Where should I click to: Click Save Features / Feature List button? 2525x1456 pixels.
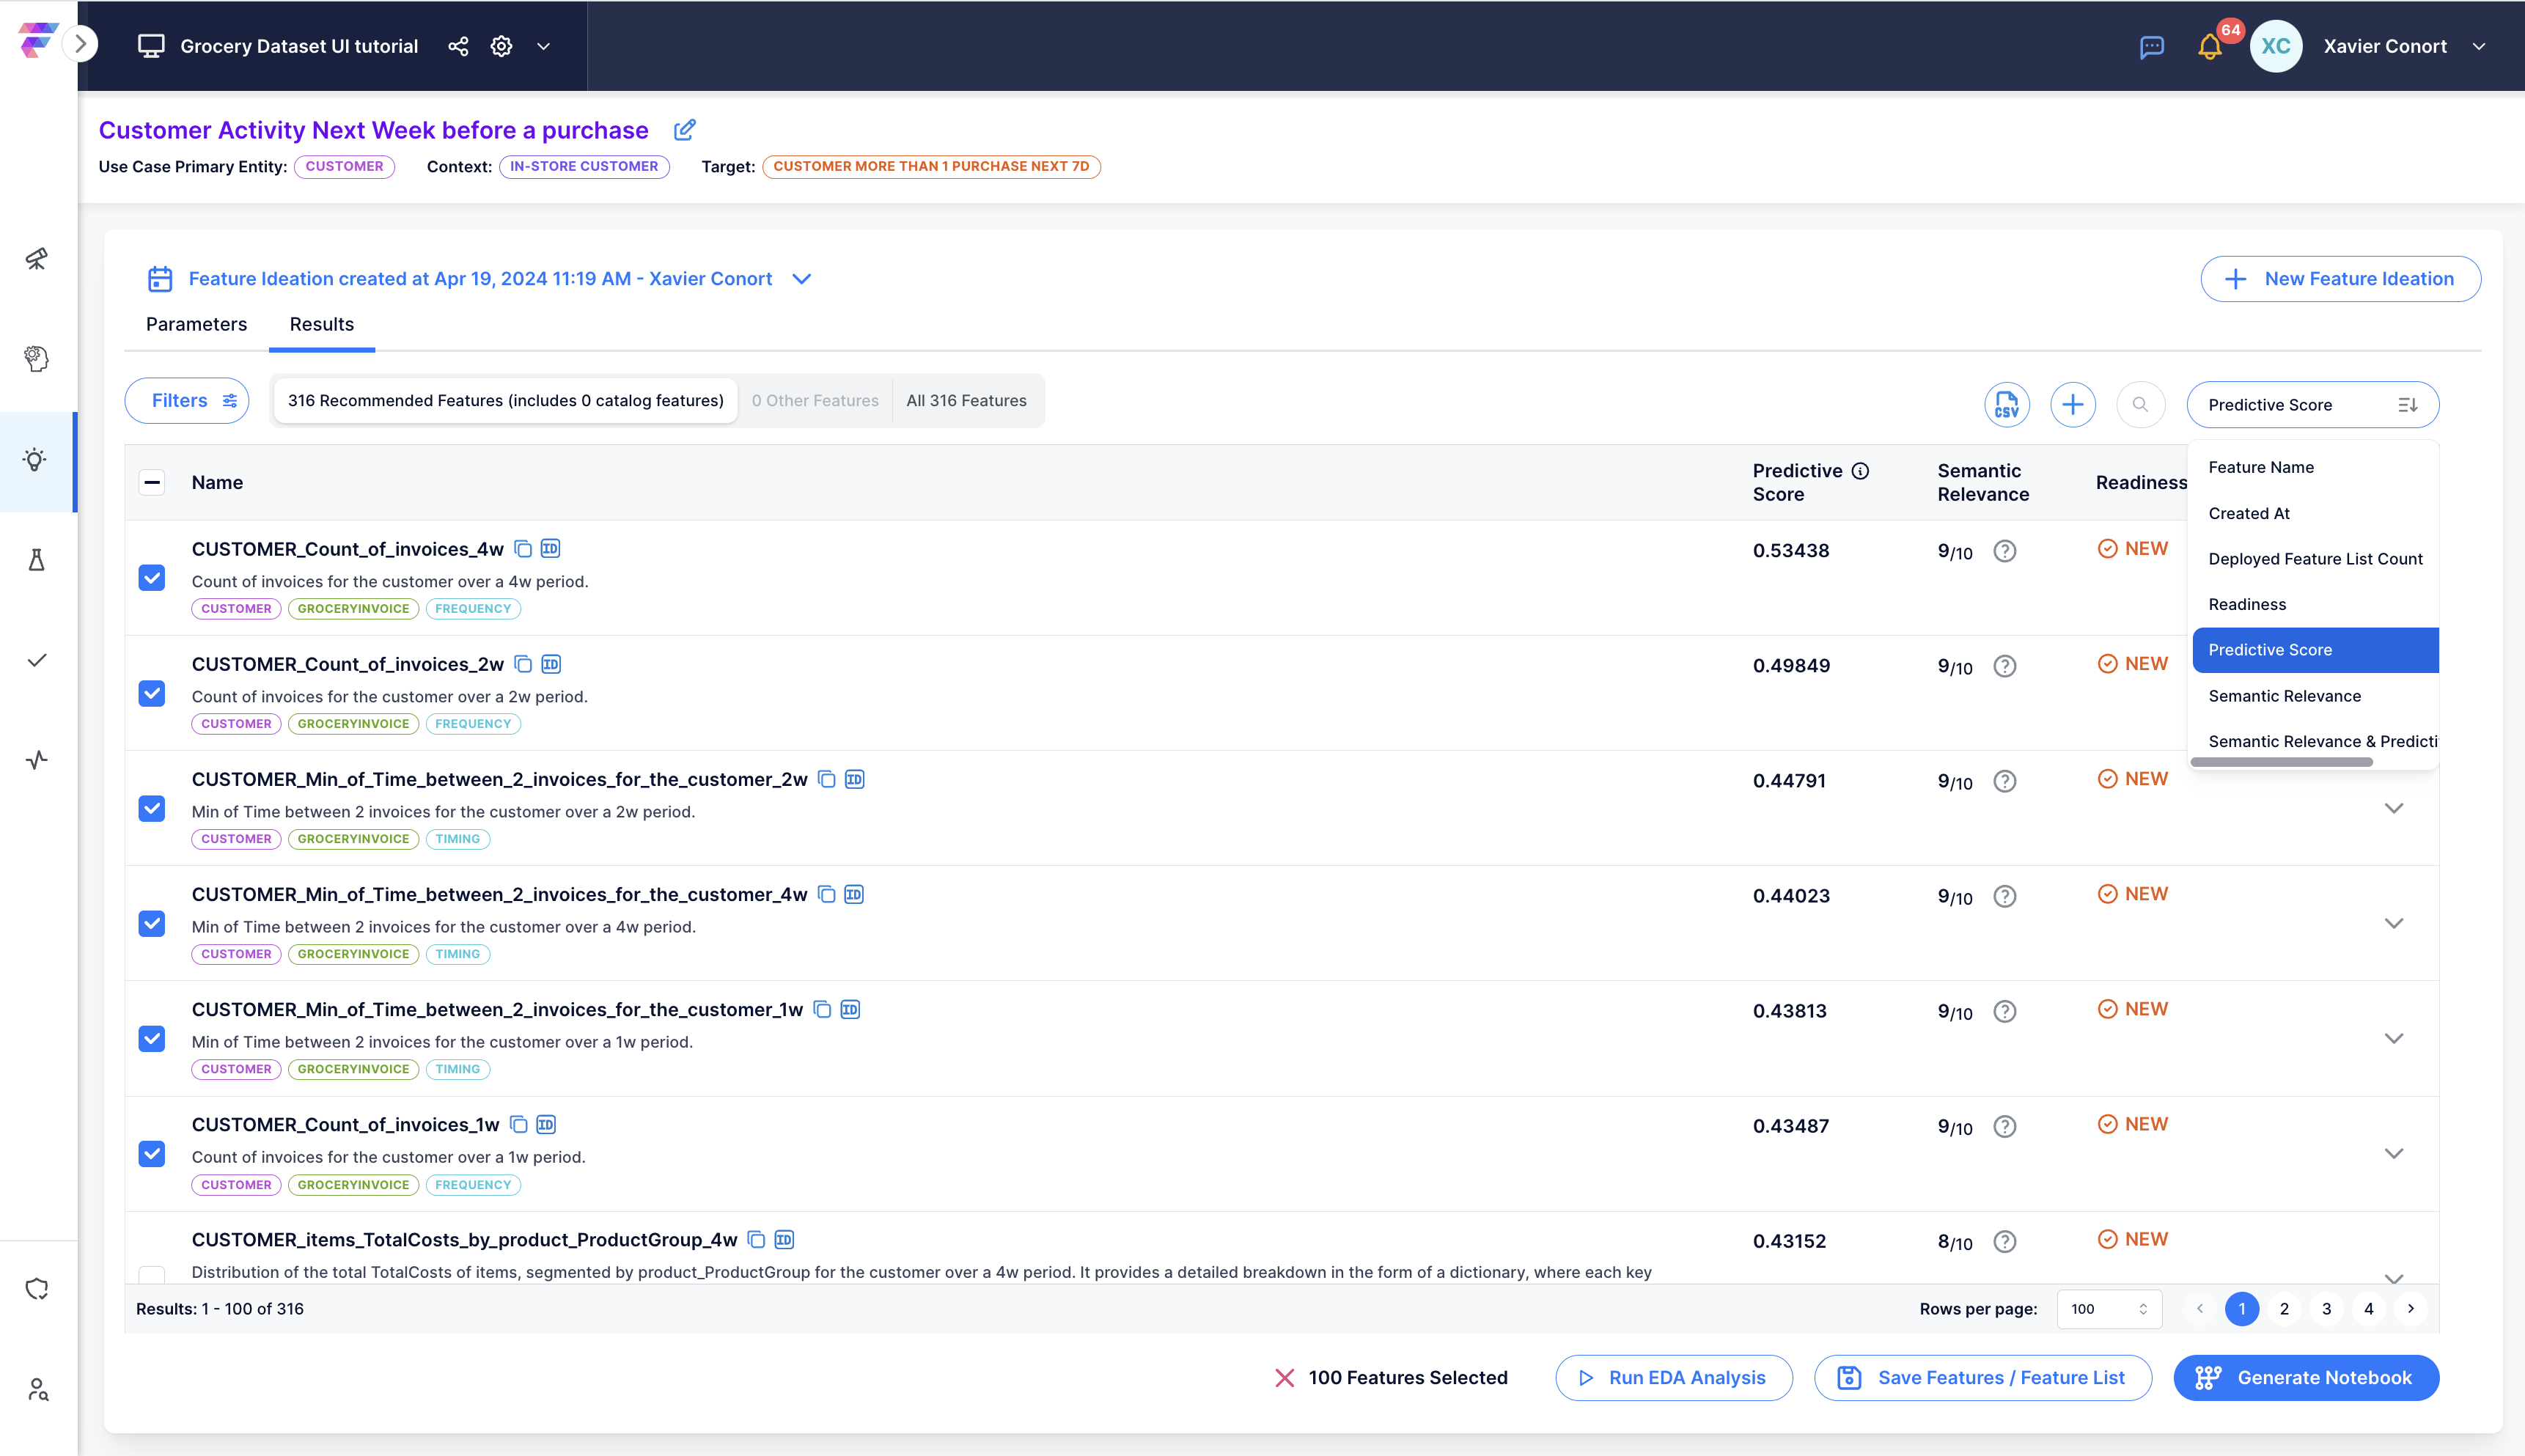pyautogui.click(x=1982, y=1378)
